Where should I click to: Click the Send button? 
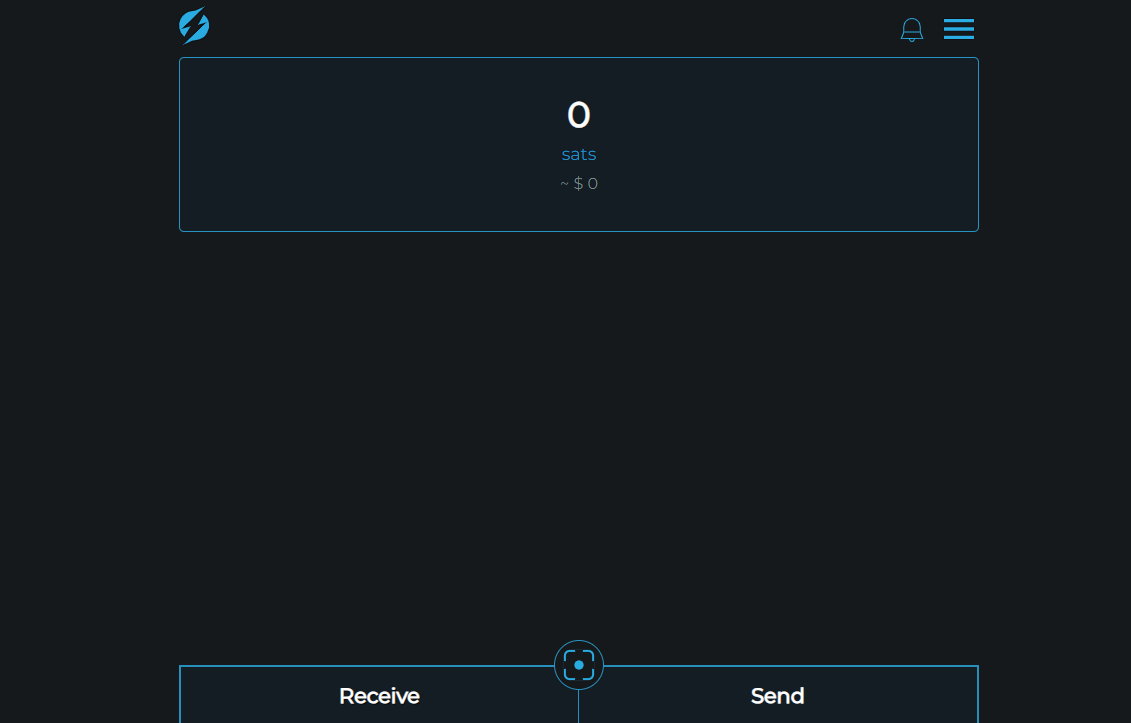777,696
